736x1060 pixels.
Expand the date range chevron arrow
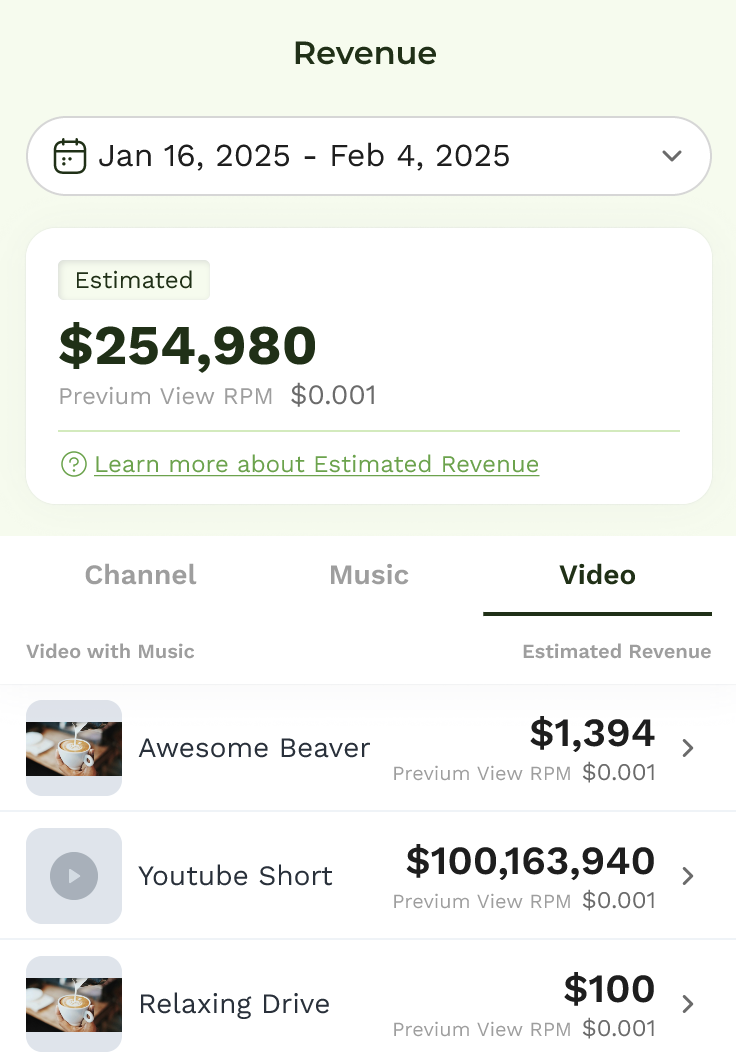point(672,156)
